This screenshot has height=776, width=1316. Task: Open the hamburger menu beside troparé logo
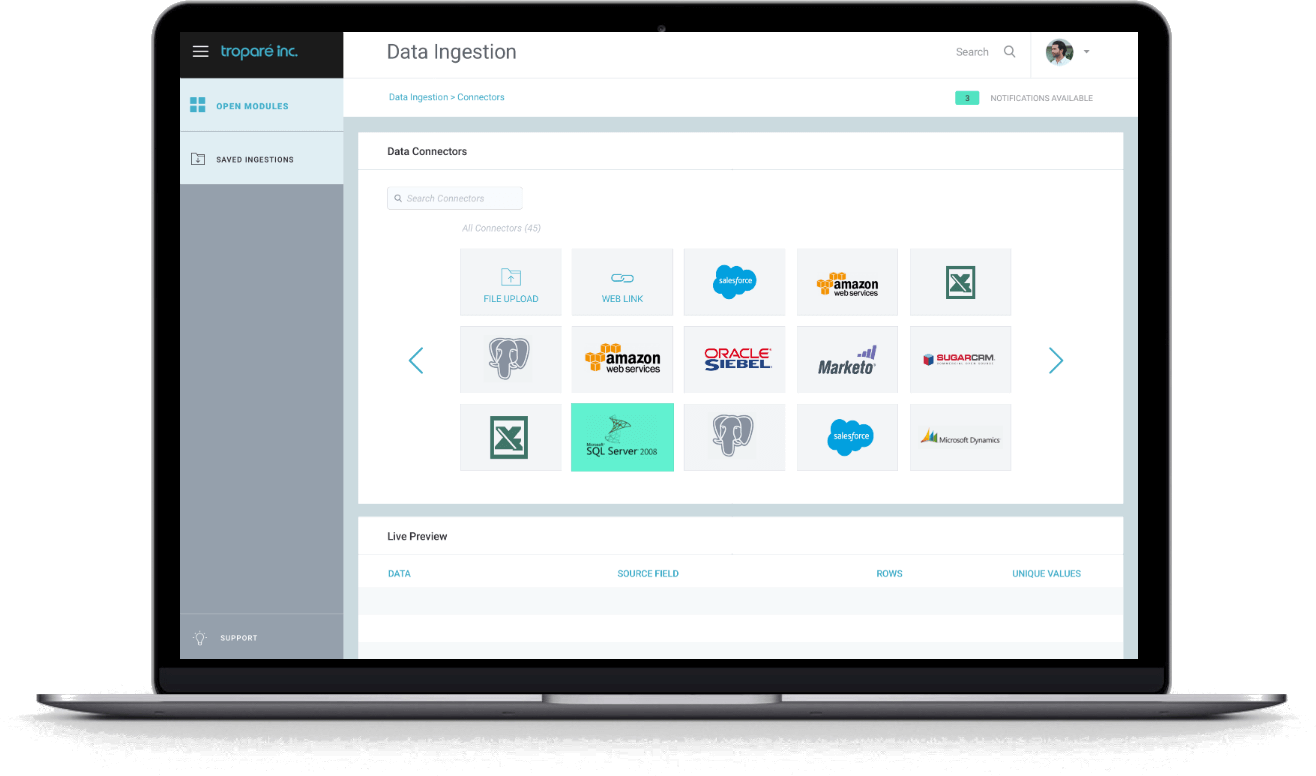coord(200,51)
